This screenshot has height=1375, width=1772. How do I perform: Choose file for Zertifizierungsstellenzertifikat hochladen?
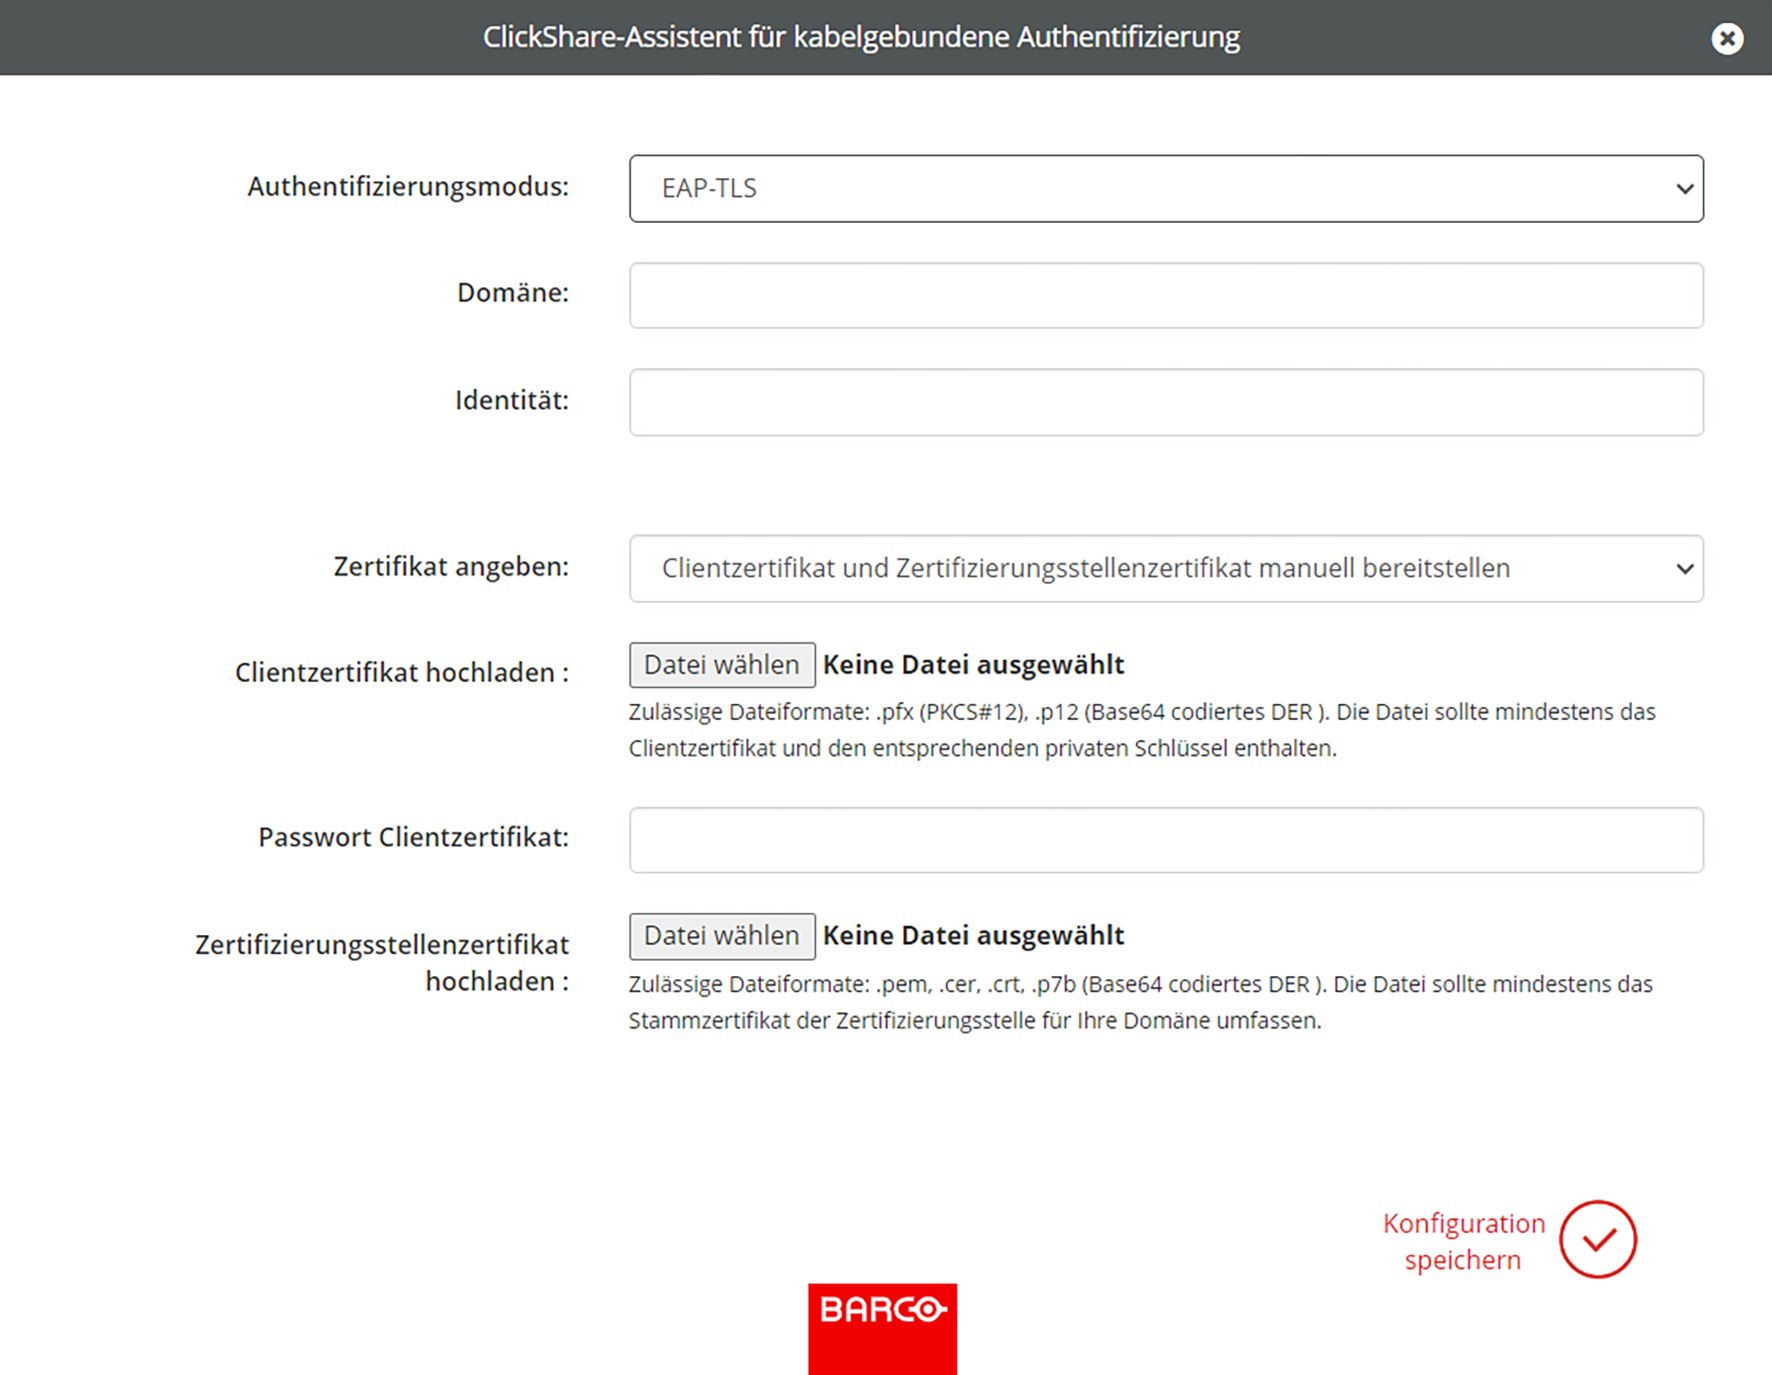pyautogui.click(x=722, y=936)
